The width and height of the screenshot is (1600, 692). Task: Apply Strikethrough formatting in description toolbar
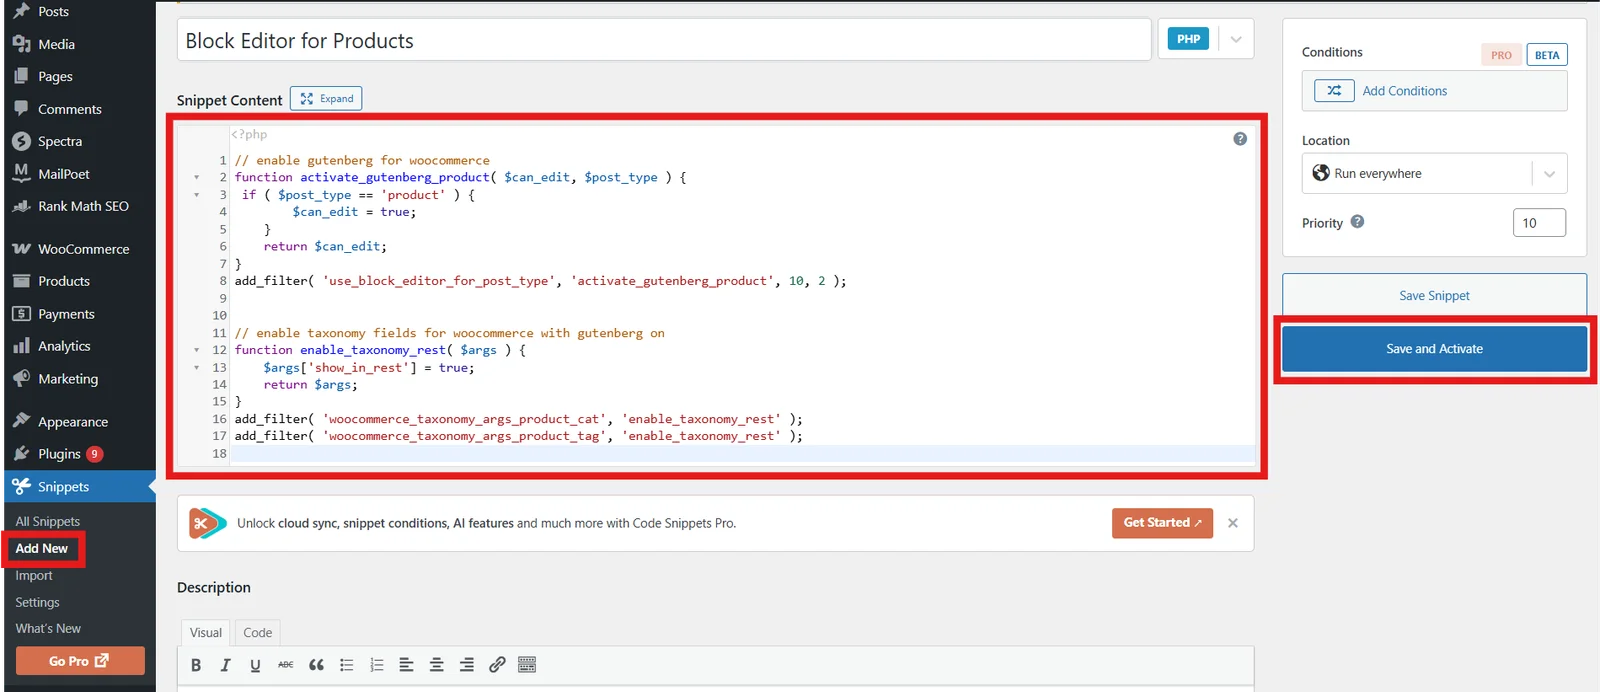coord(286,665)
